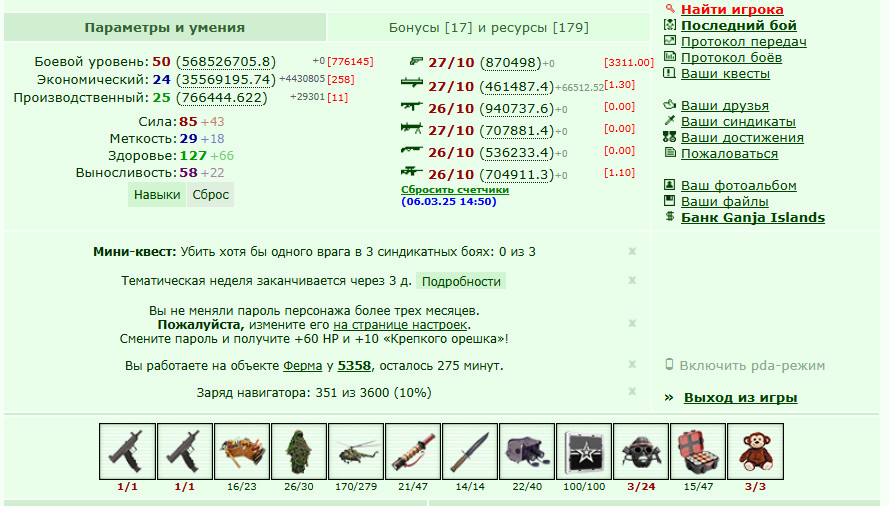Screen dimensions: 889x506
Task: Open the Ваши файлы link
Action: pos(725,201)
